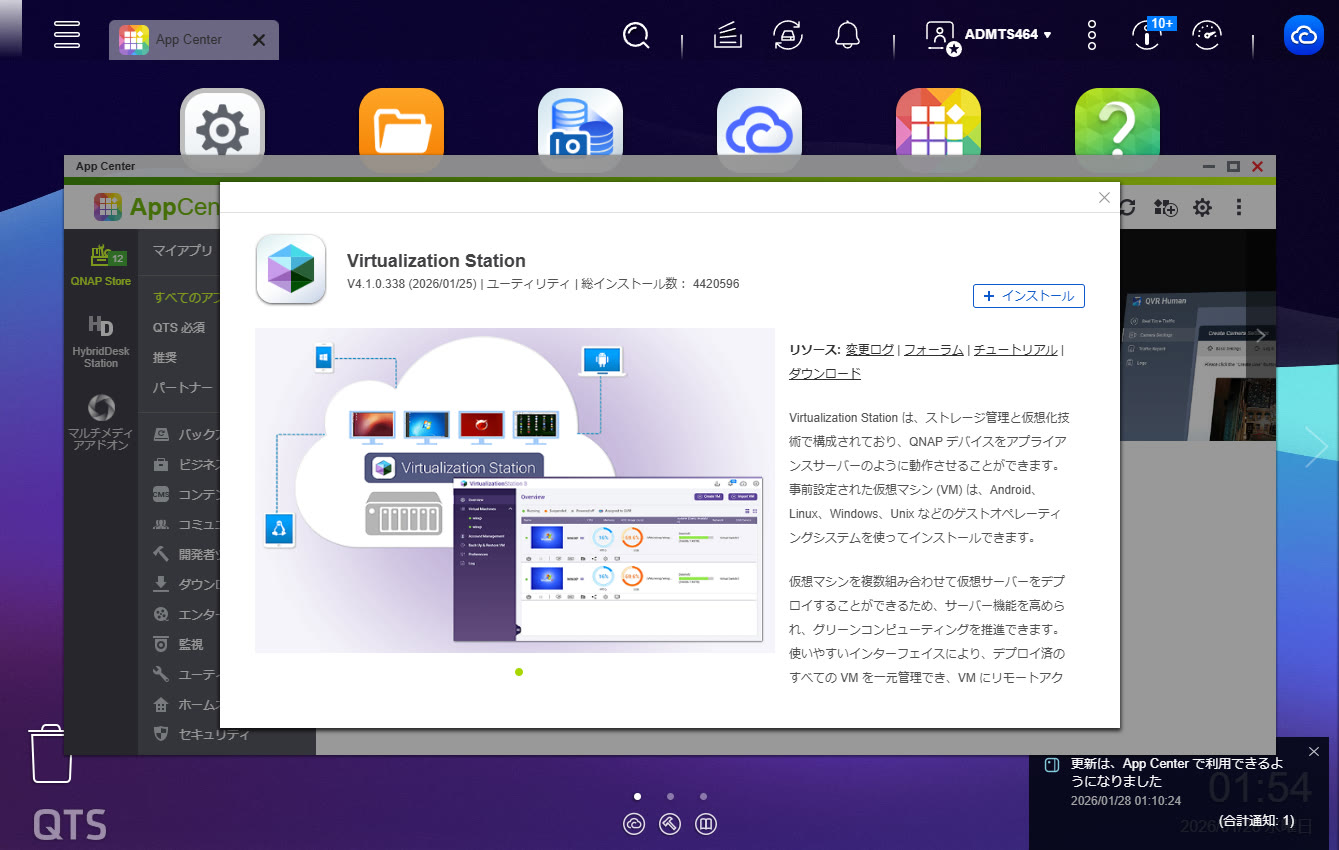This screenshot has width=1339, height=850.
Task: Click the blue myQNAPcloud icon at top right
Action: [x=1303, y=36]
